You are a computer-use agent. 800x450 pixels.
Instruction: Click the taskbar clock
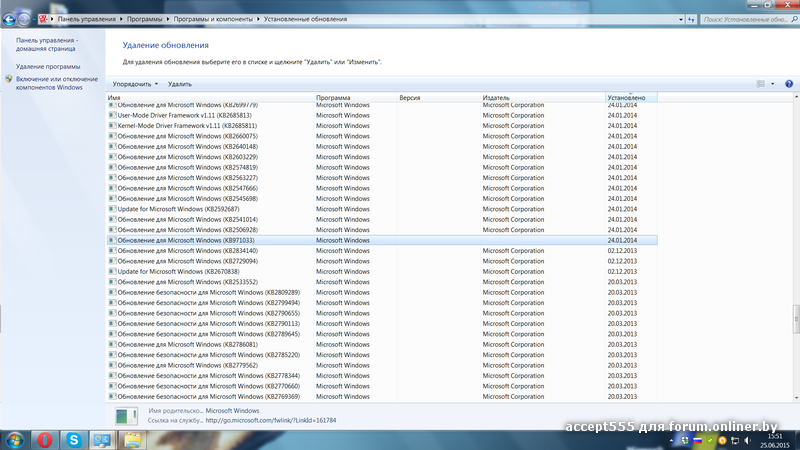(x=774, y=441)
